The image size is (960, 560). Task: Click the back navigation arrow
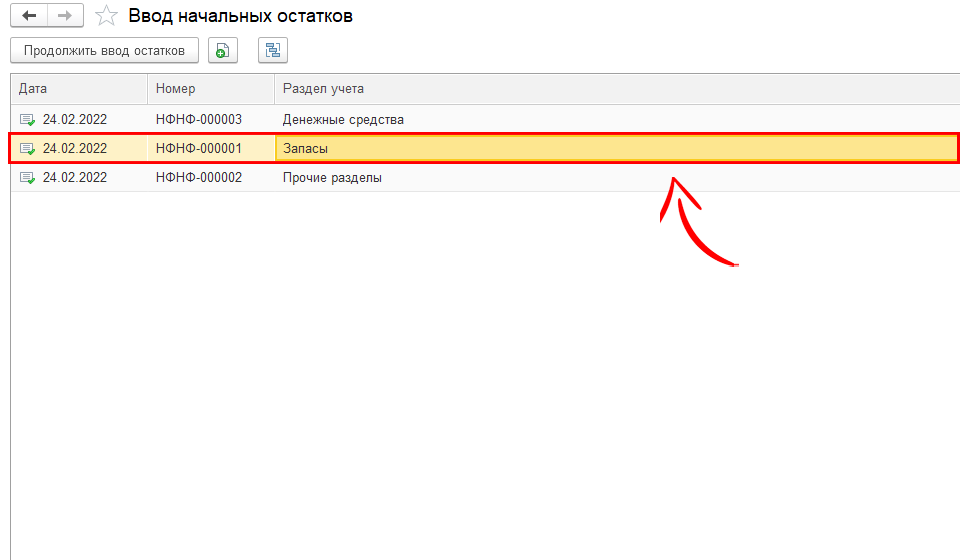tap(29, 16)
